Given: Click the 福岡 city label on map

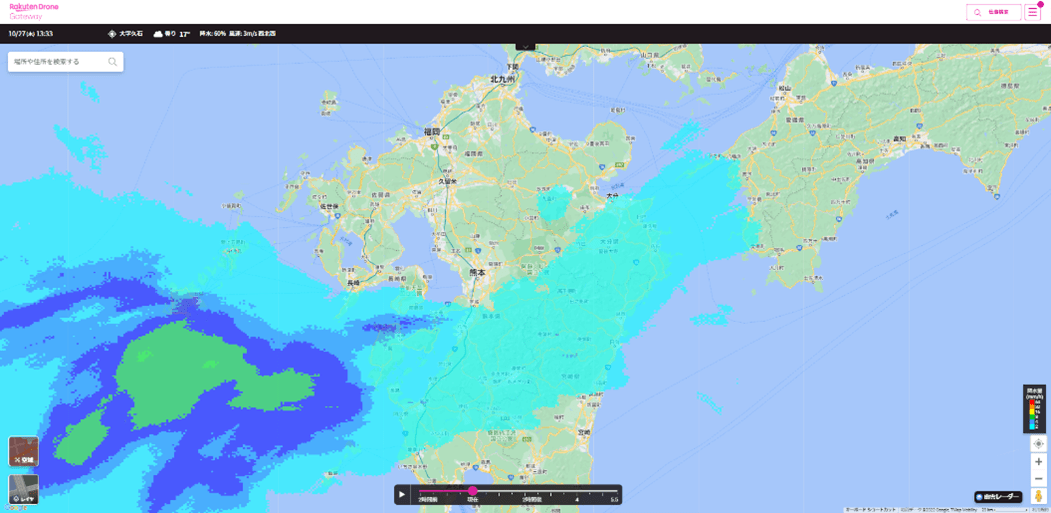Looking at the screenshot, I should (x=432, y=132).
